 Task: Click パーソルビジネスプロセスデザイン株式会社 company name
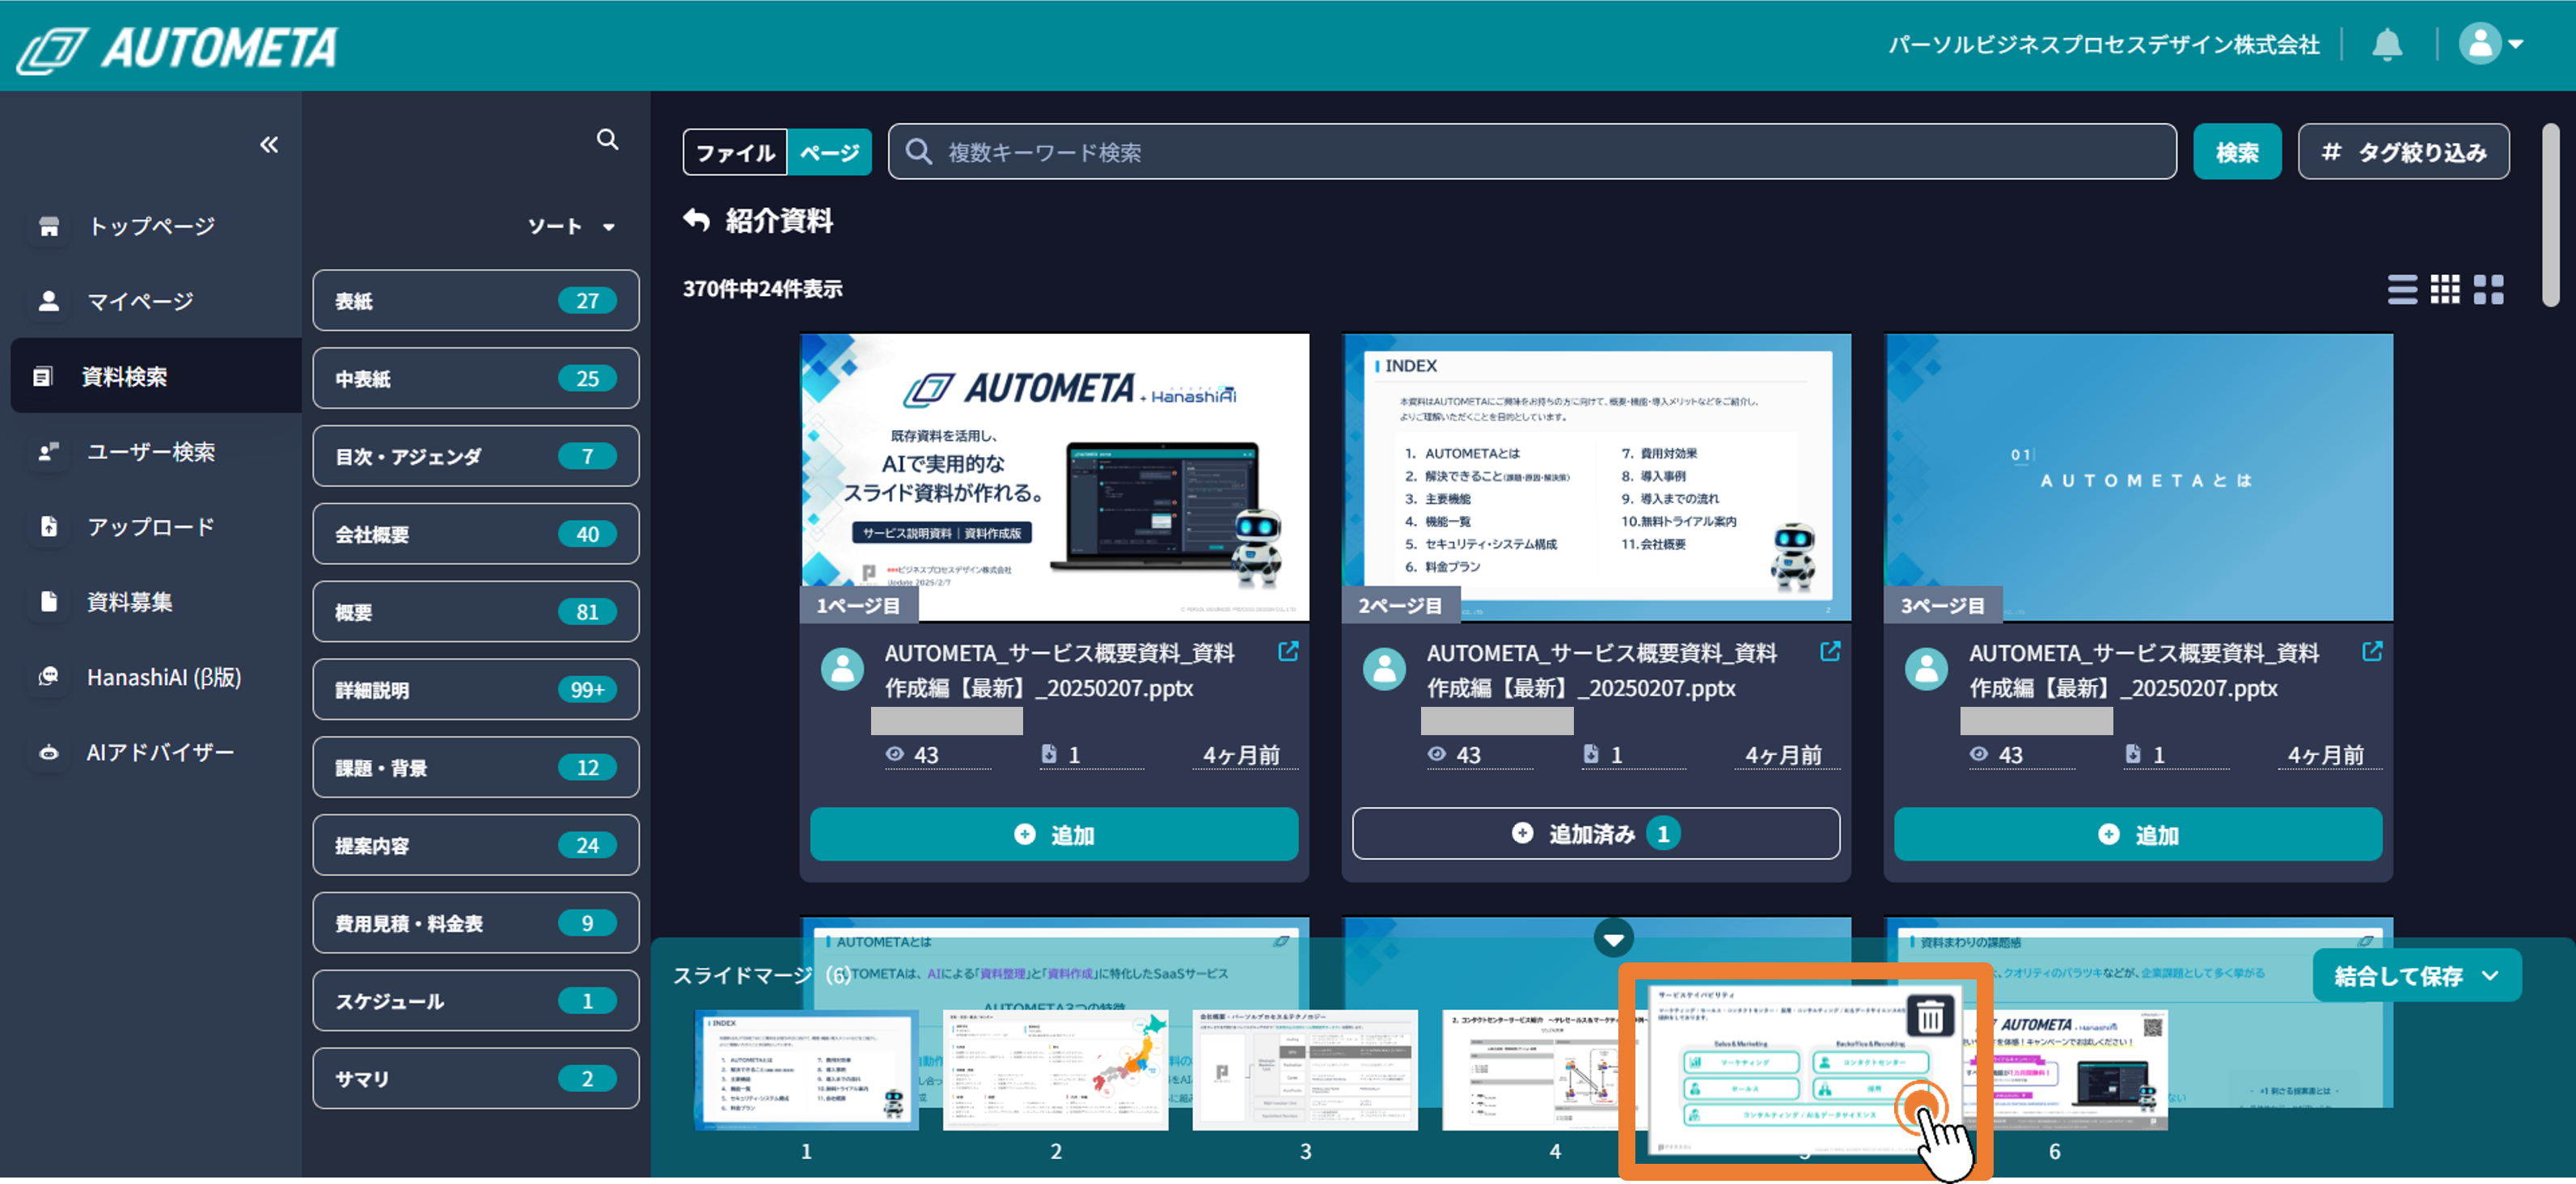2103,44
